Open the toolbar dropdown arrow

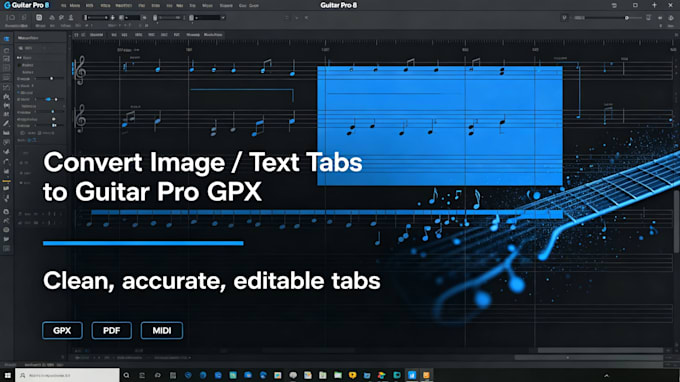tap(223, 18)
